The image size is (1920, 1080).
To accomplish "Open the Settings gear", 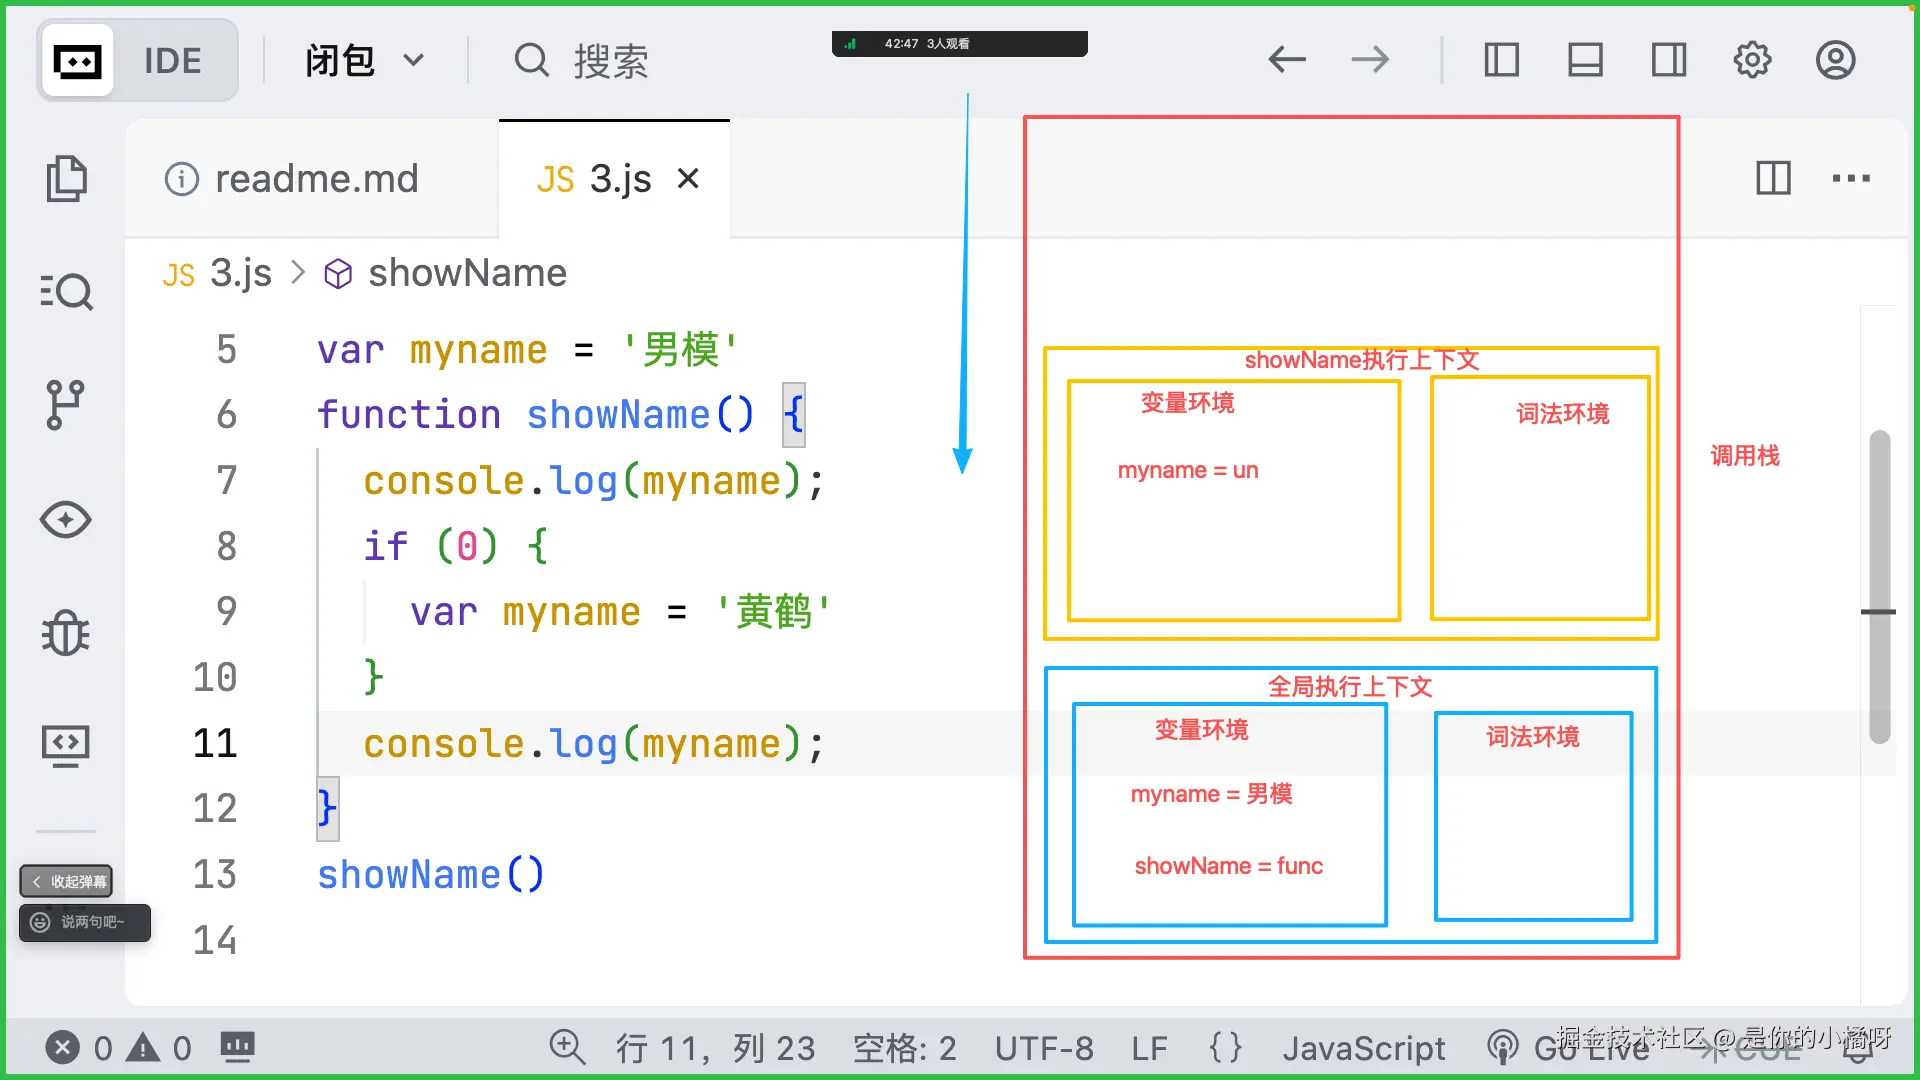I will pyautogui.click(x=1752, y=60).
